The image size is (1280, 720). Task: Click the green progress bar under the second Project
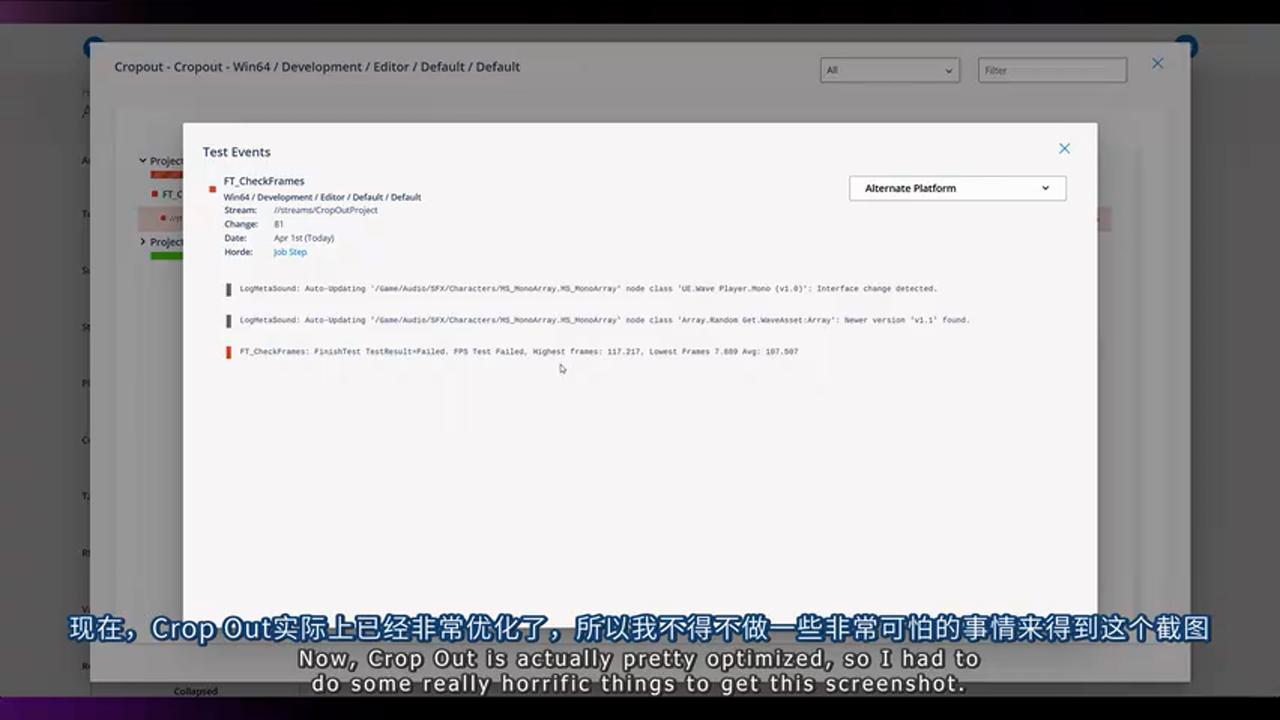click(167, 257)
